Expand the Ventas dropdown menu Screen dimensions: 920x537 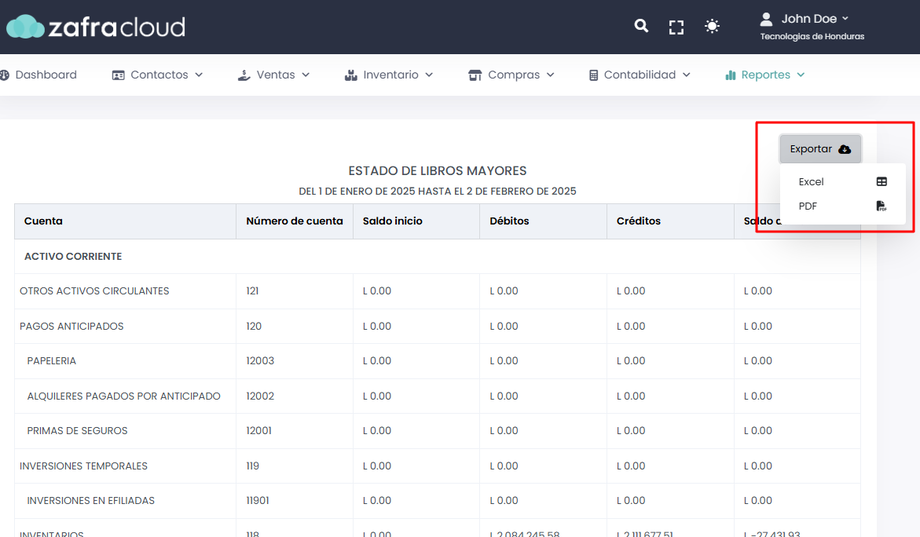(274, 75)
